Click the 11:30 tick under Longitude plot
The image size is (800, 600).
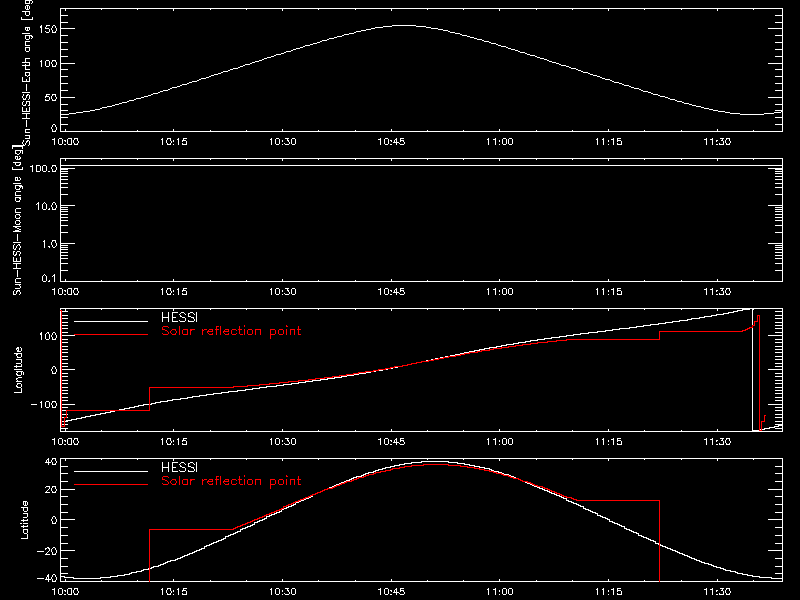[717, 442]
